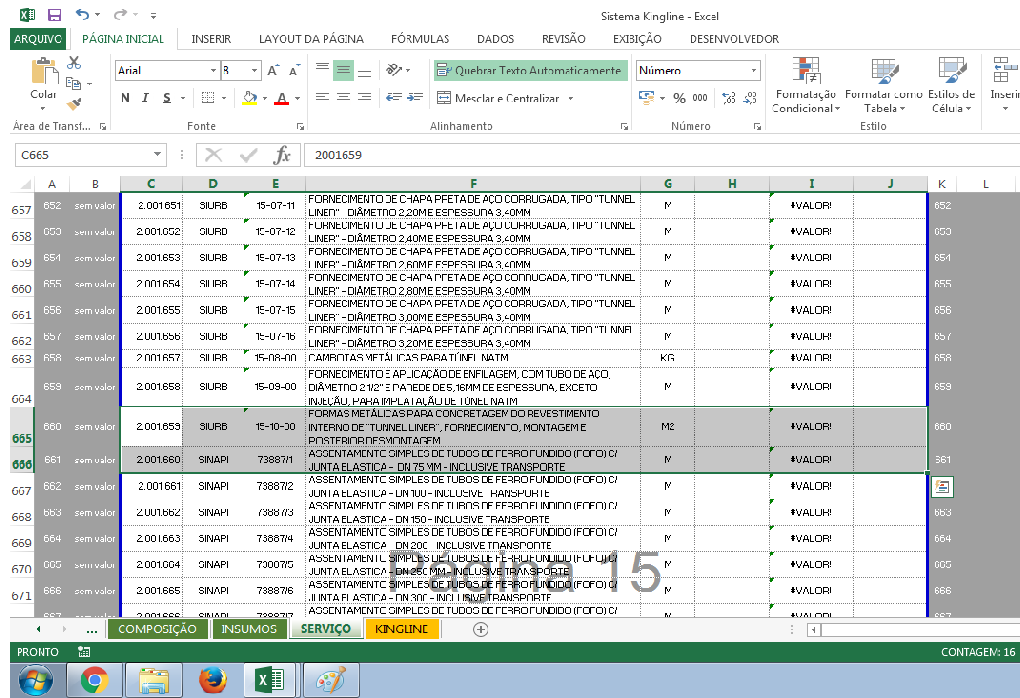The image size is (1020, 698).
Task: Apply red font color A
Action: (282, 98)
